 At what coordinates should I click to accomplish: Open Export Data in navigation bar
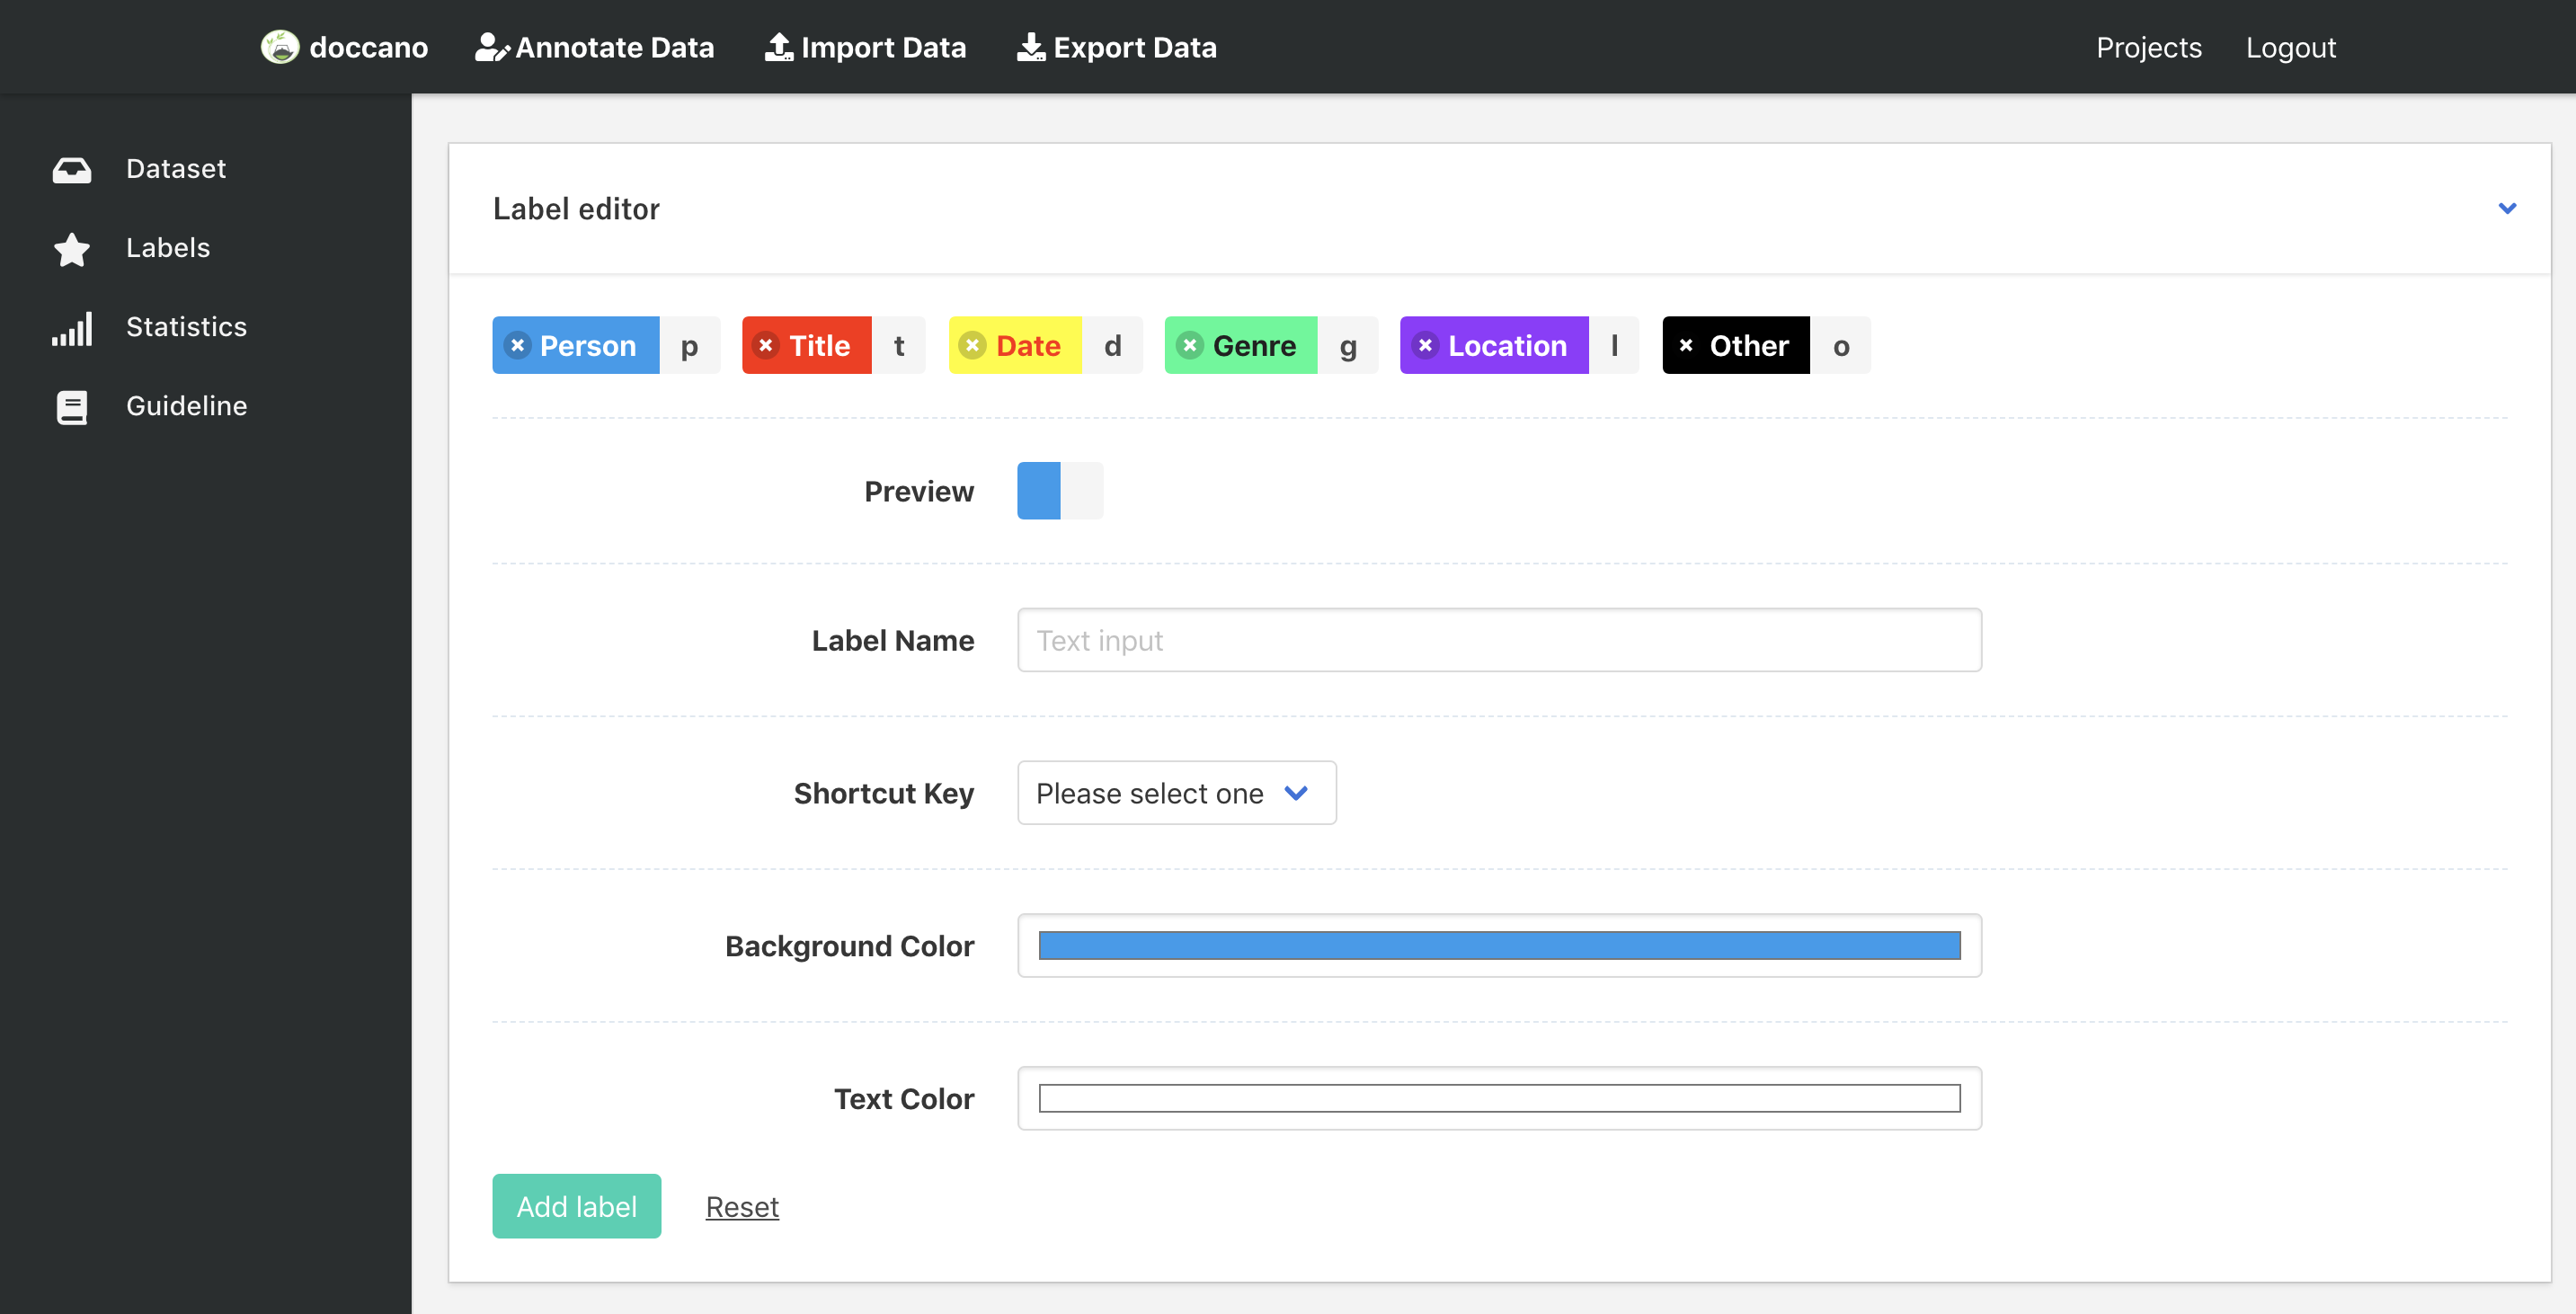click(x=1117, y=47)
